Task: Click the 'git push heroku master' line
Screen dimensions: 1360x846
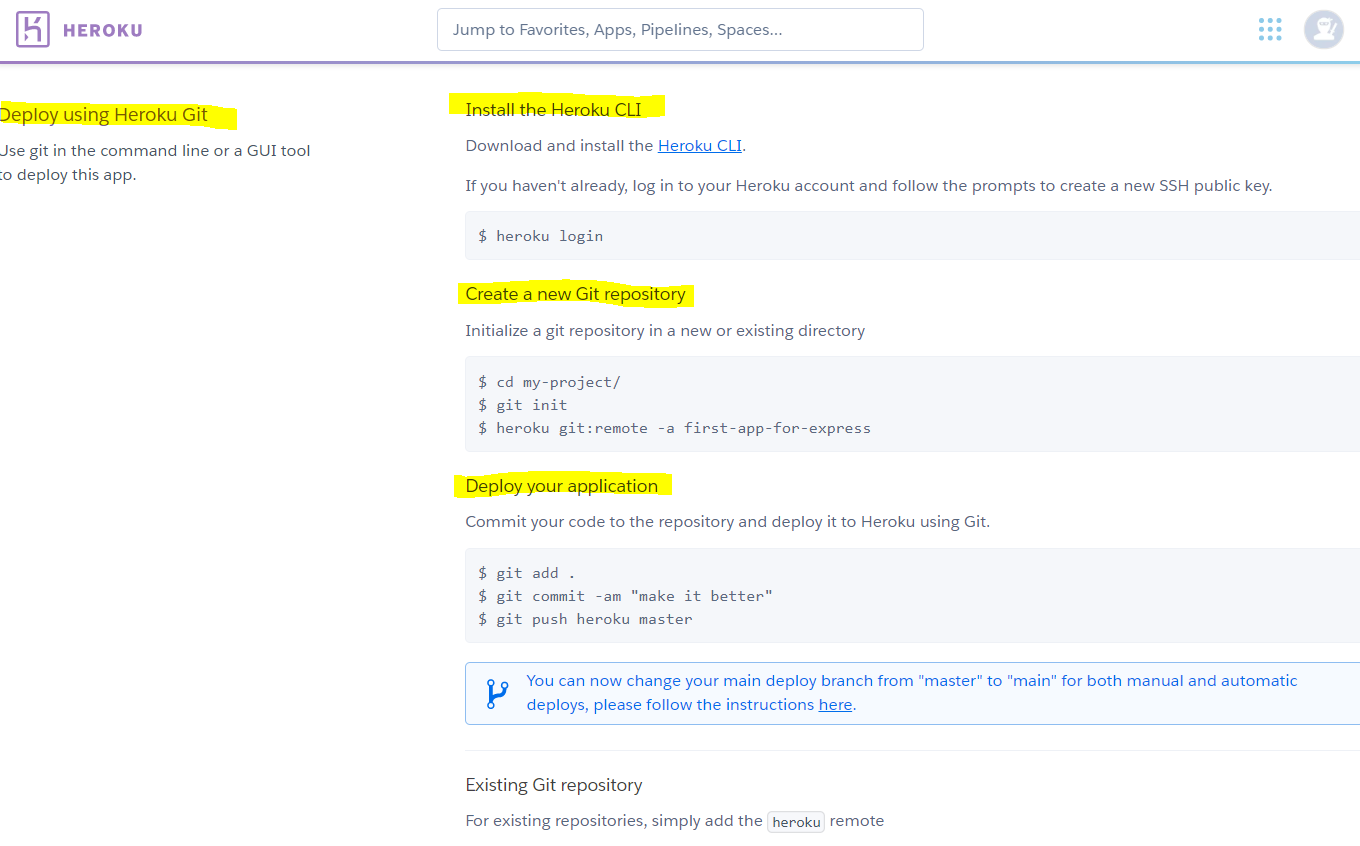Action: pos(585,619)
